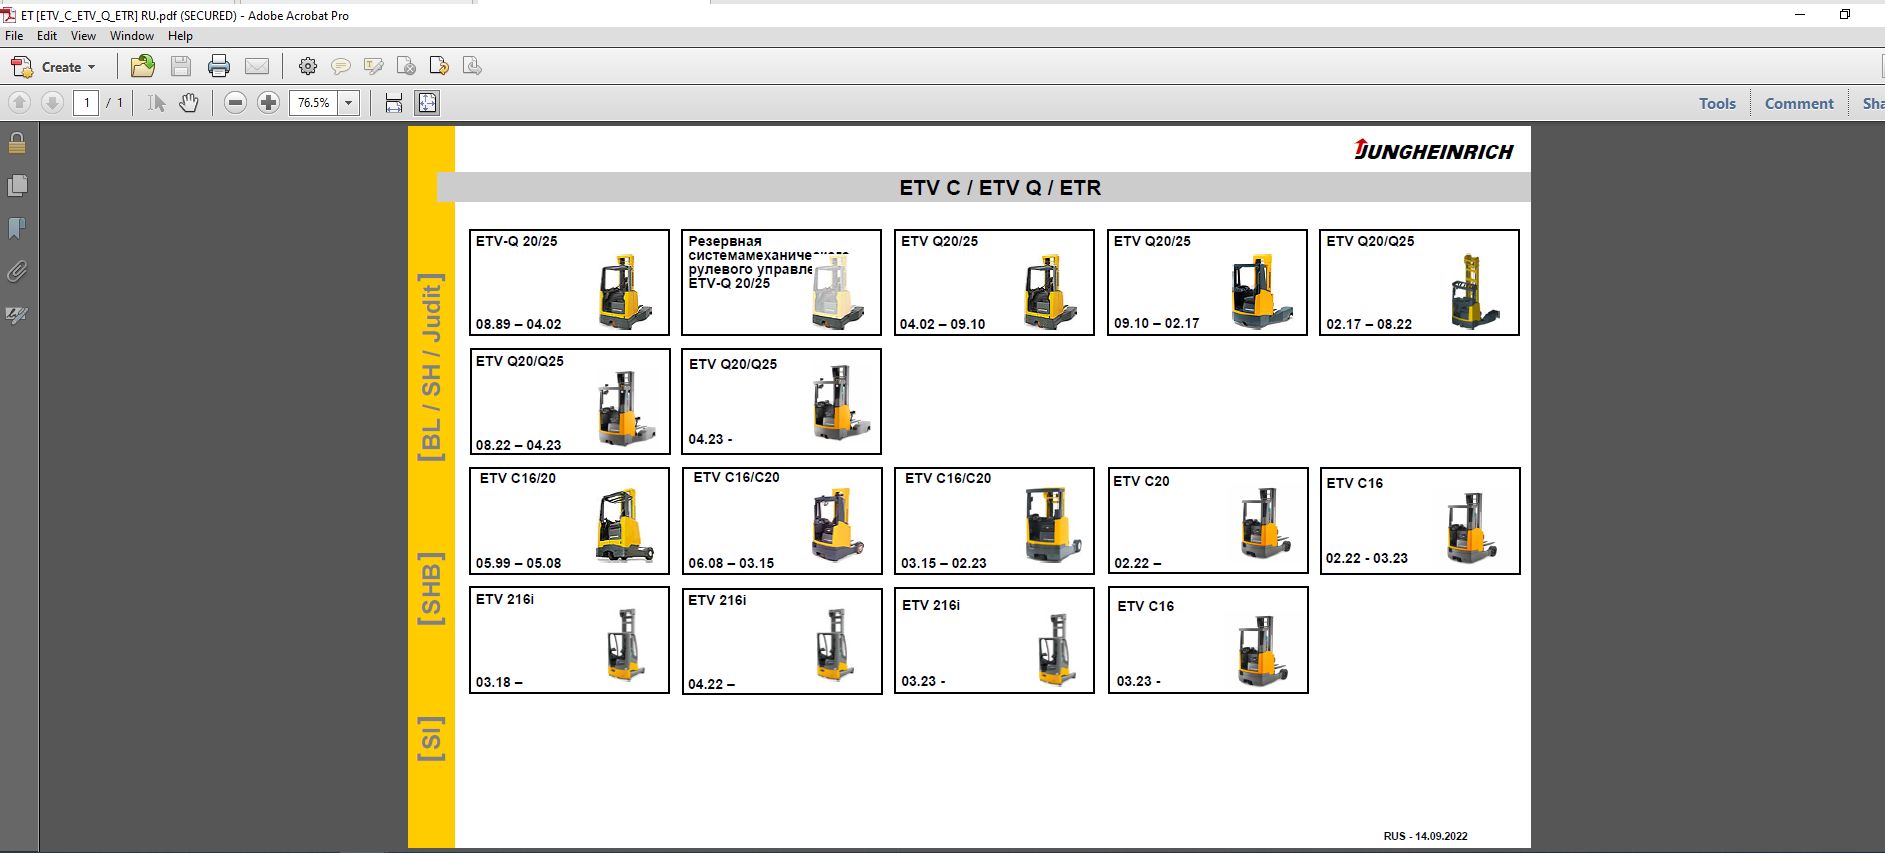
Task: Click the Jungheinrich logo
Action: 1434,150
